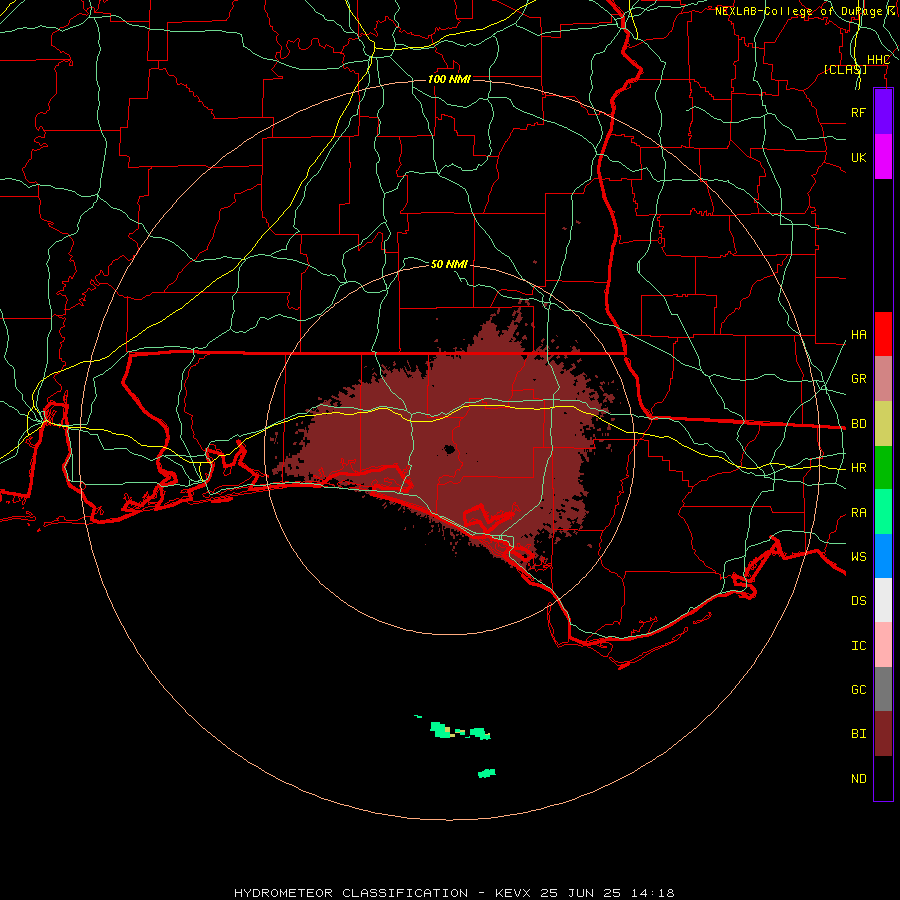Click the HR green legend swatch

[x=883, y=468]
